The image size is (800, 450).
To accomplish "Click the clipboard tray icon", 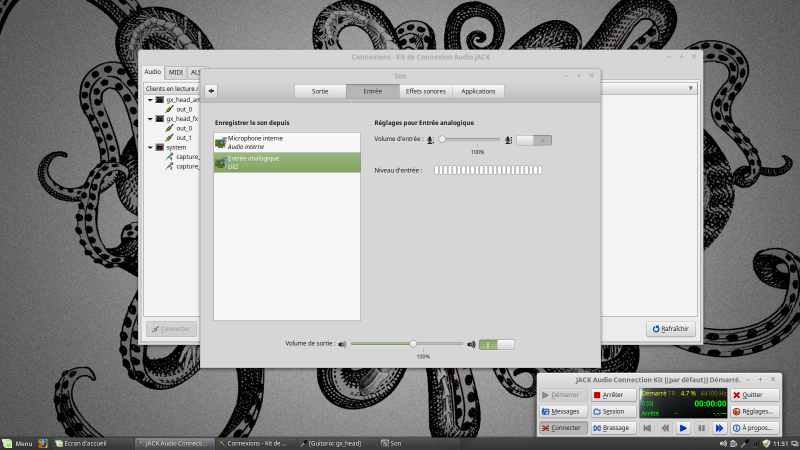I will click(734, 444).
